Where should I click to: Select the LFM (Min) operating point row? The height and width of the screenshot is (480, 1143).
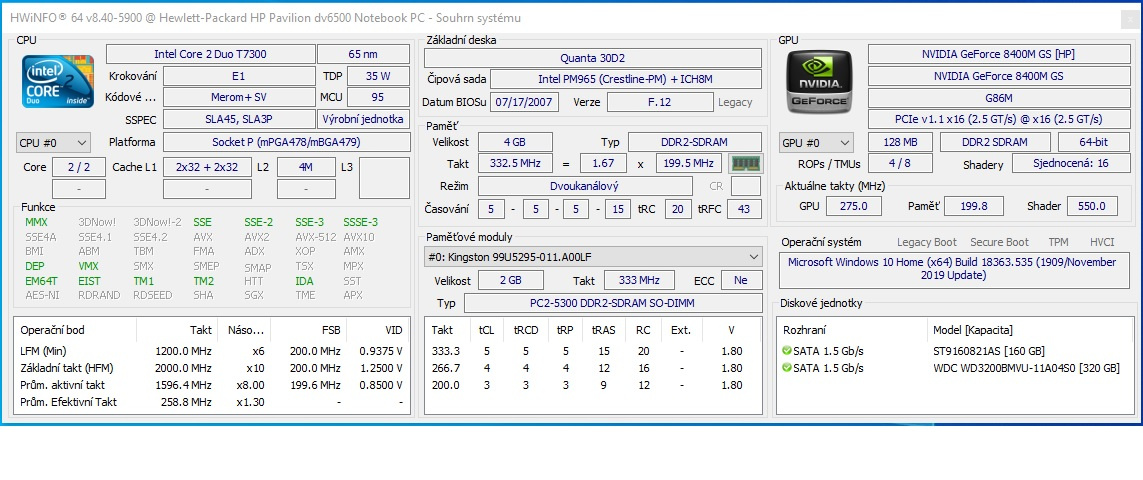[211, 351]
